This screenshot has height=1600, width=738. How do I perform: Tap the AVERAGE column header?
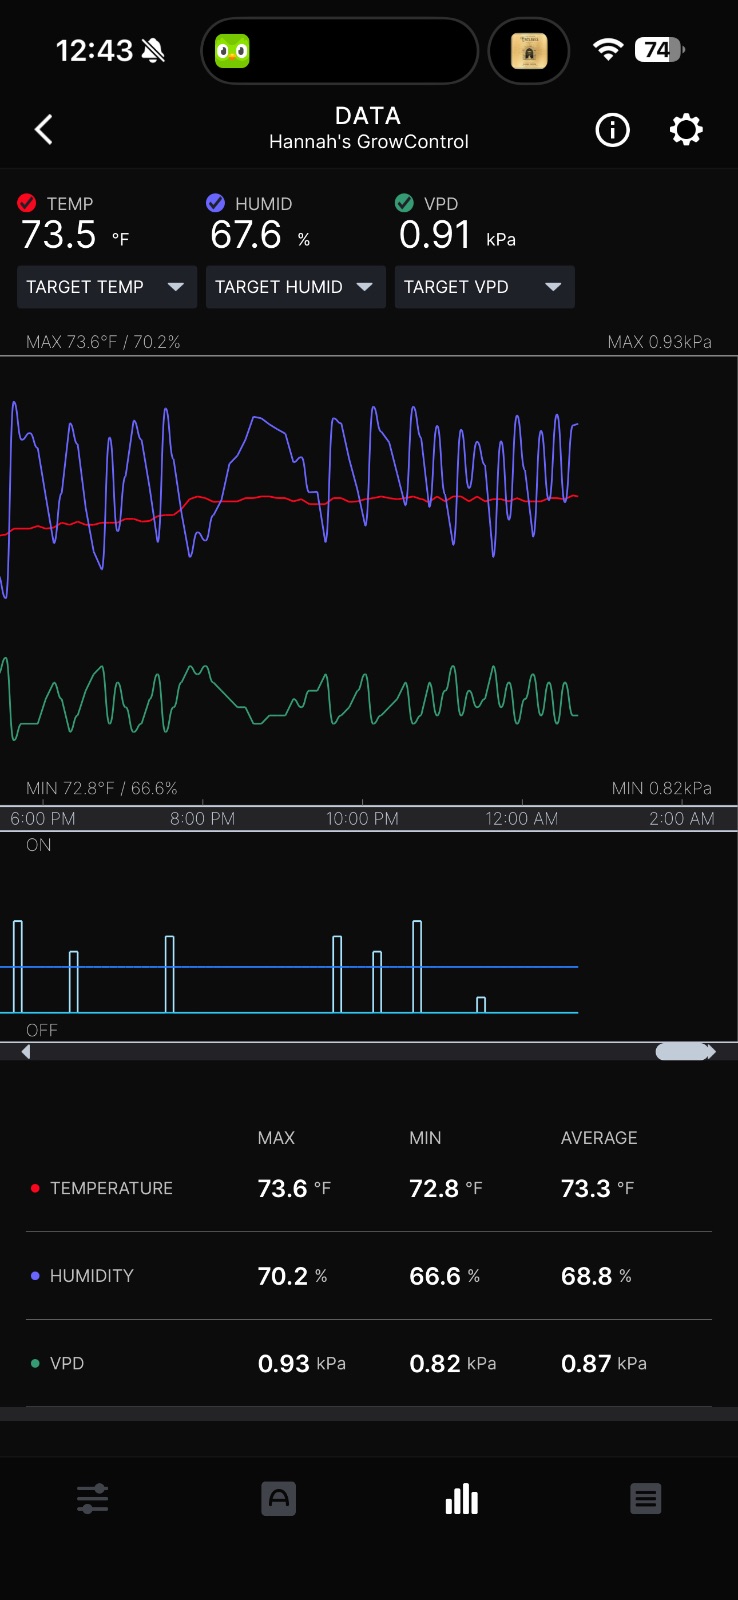[x=599, y=1138]
